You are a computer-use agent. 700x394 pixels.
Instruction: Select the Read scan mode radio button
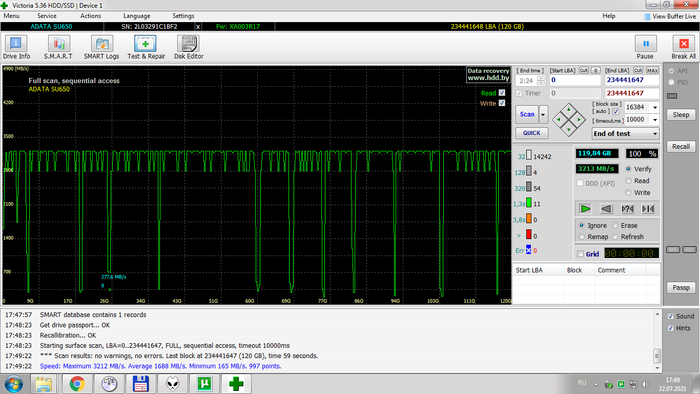(629, 181)
